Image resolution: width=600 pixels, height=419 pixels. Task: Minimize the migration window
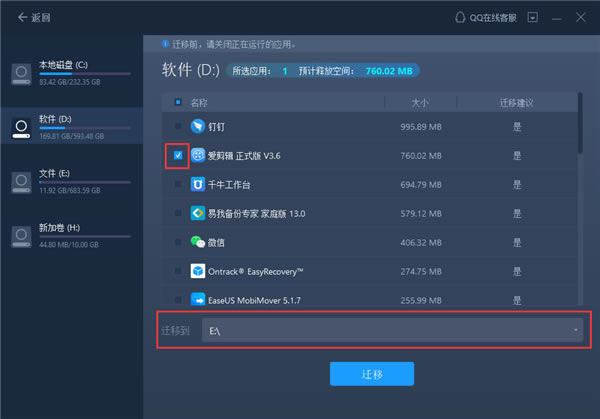557,18
